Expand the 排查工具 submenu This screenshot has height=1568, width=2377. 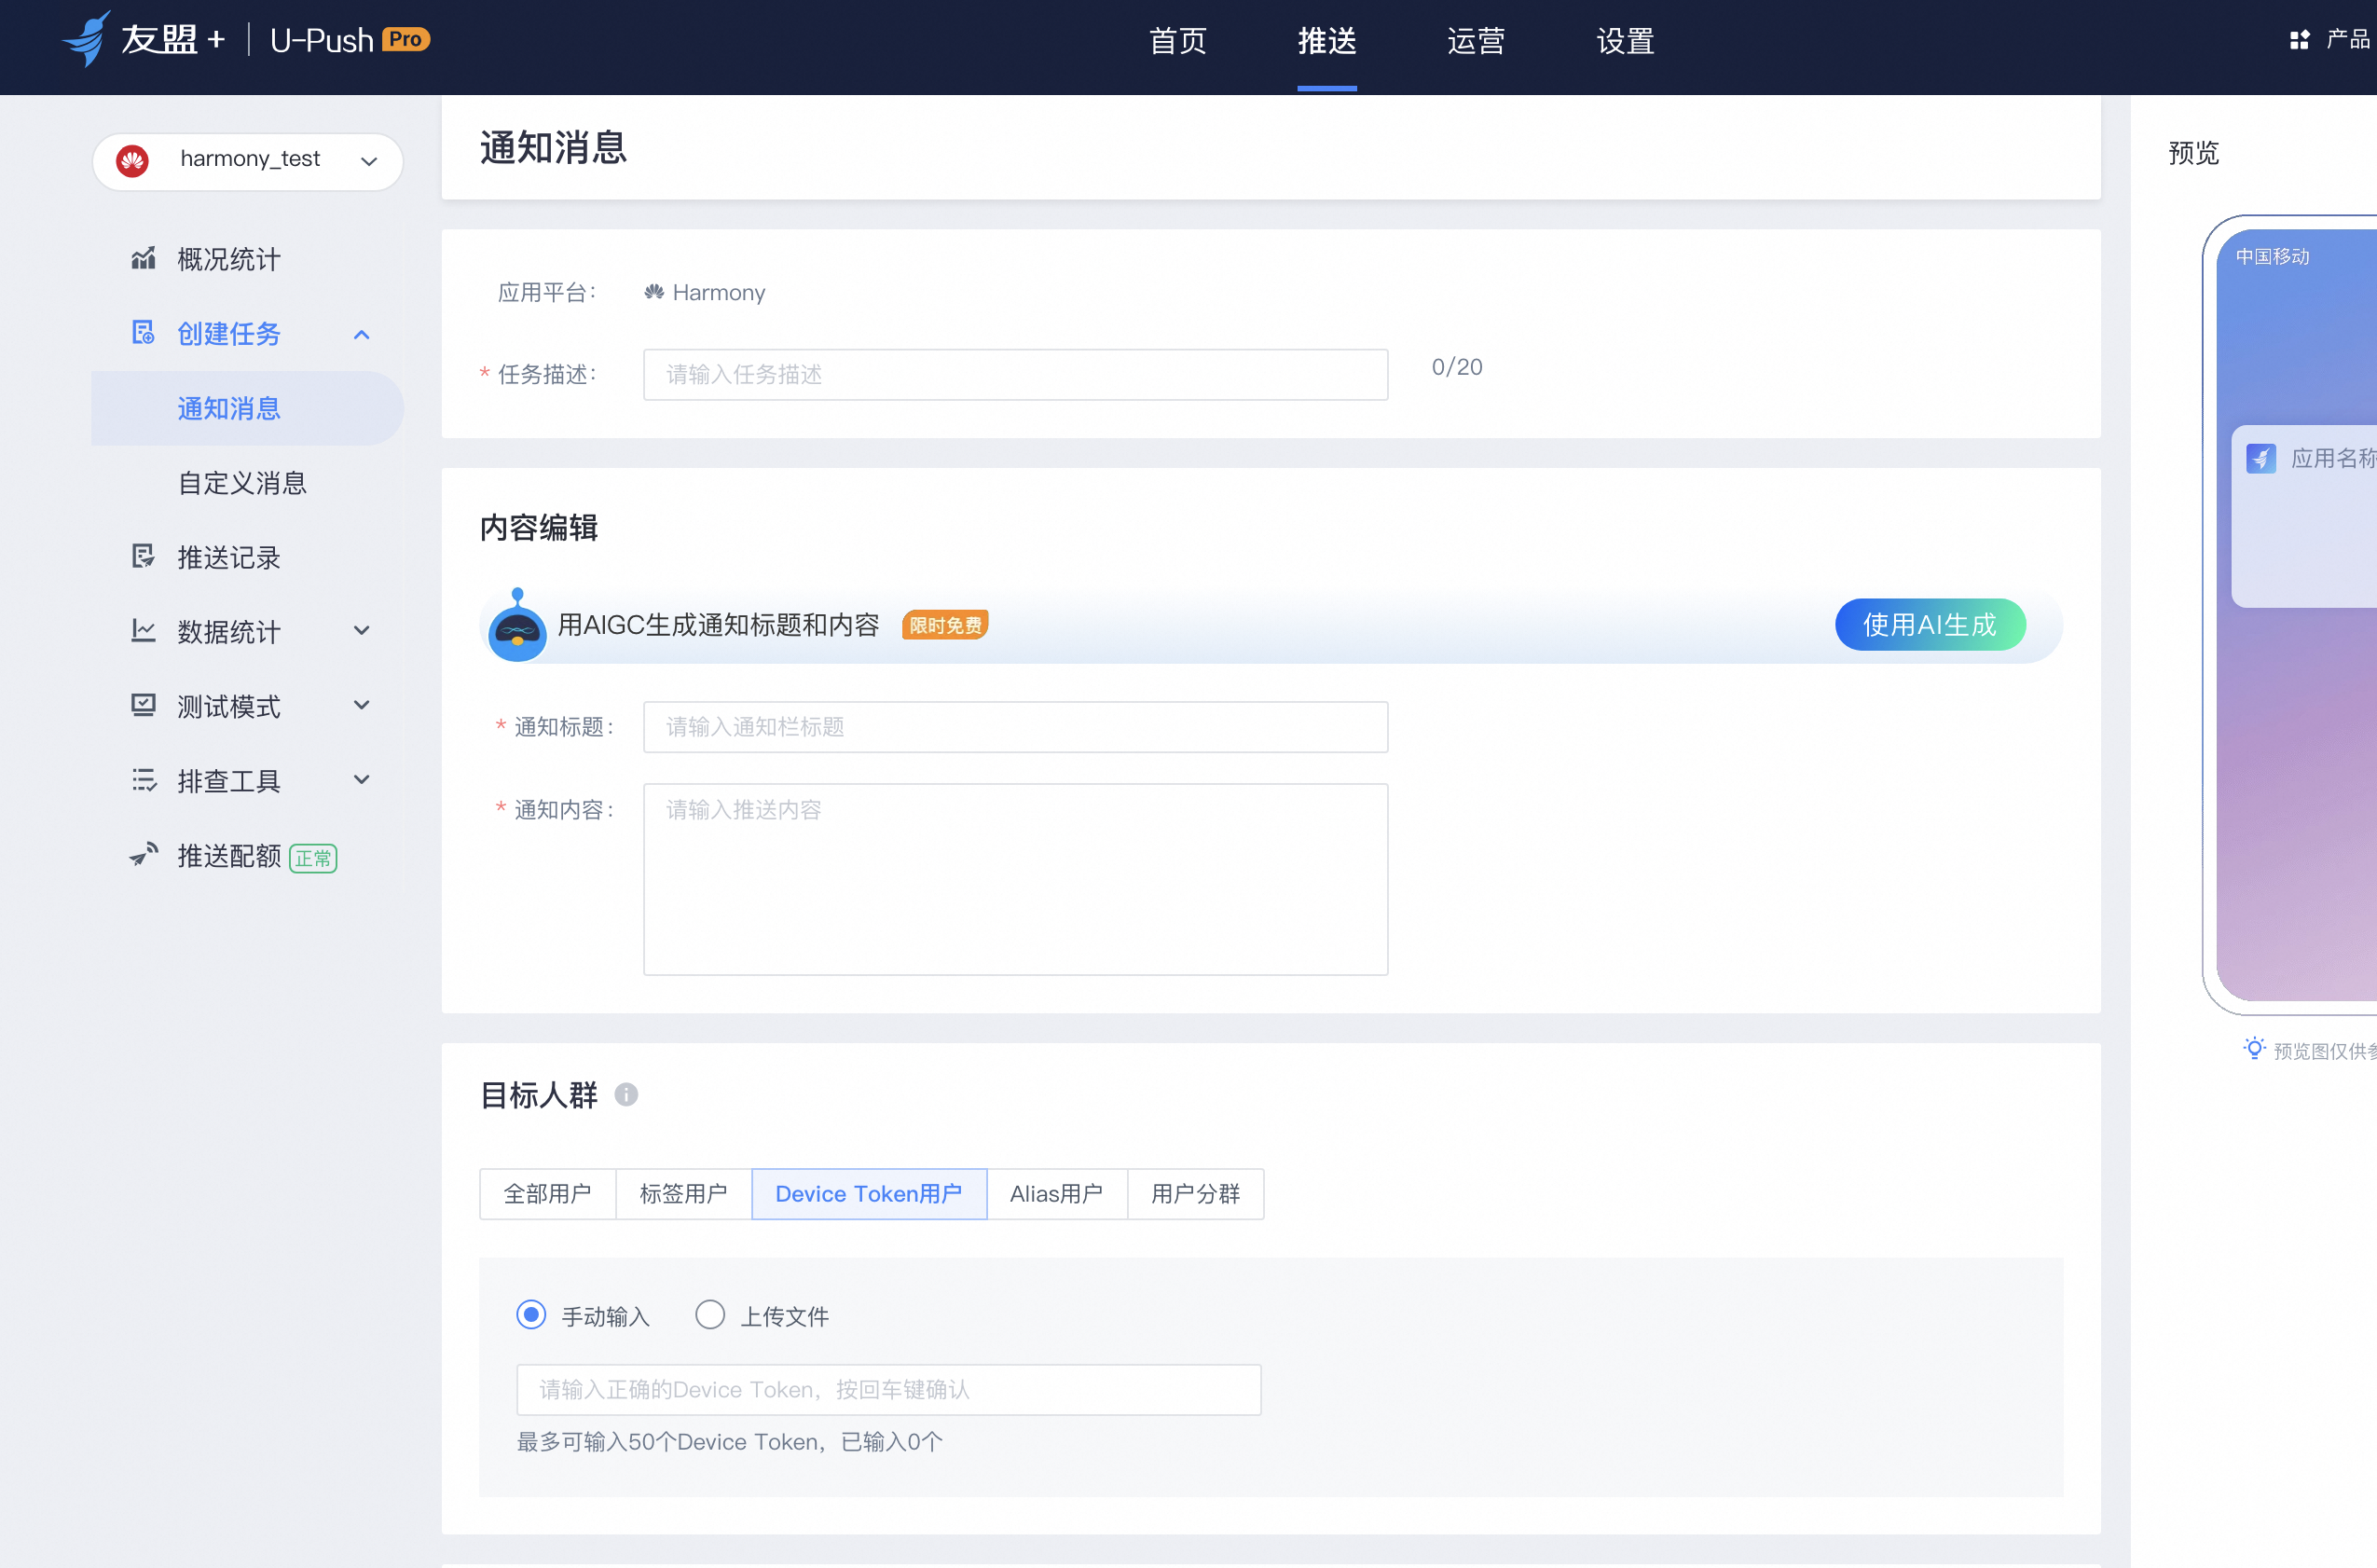pyautogui.click(x=362, y=779)
